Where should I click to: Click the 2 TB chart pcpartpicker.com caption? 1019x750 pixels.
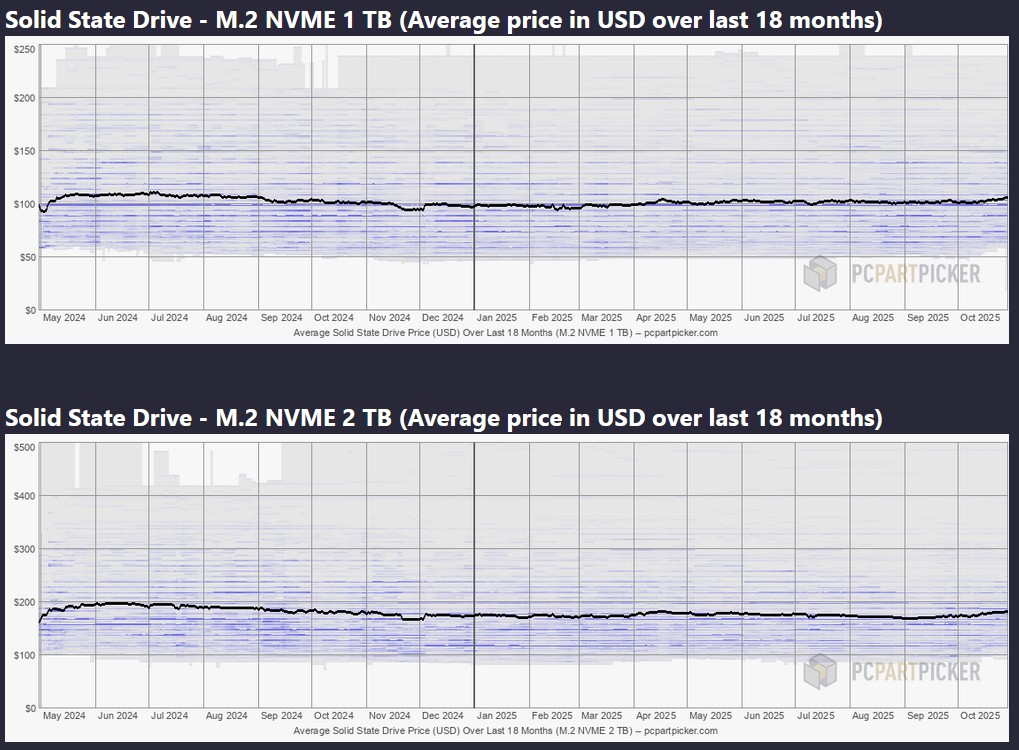pyautogui.click(x=506, y=731)
